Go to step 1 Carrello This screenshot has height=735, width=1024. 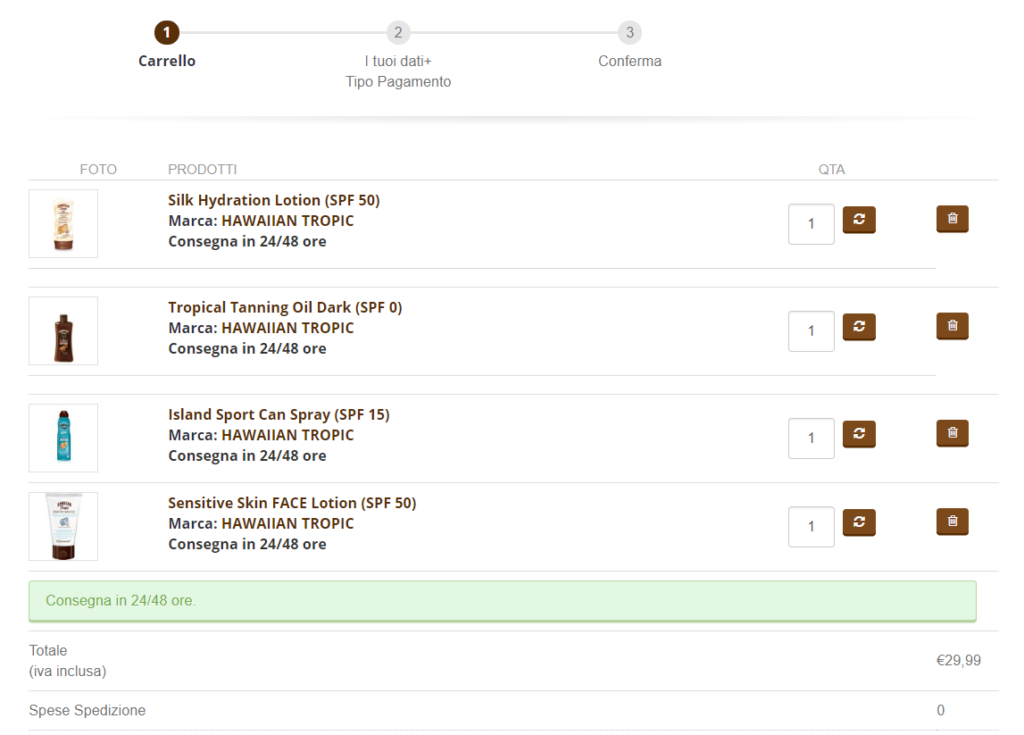tap(167, 33)
